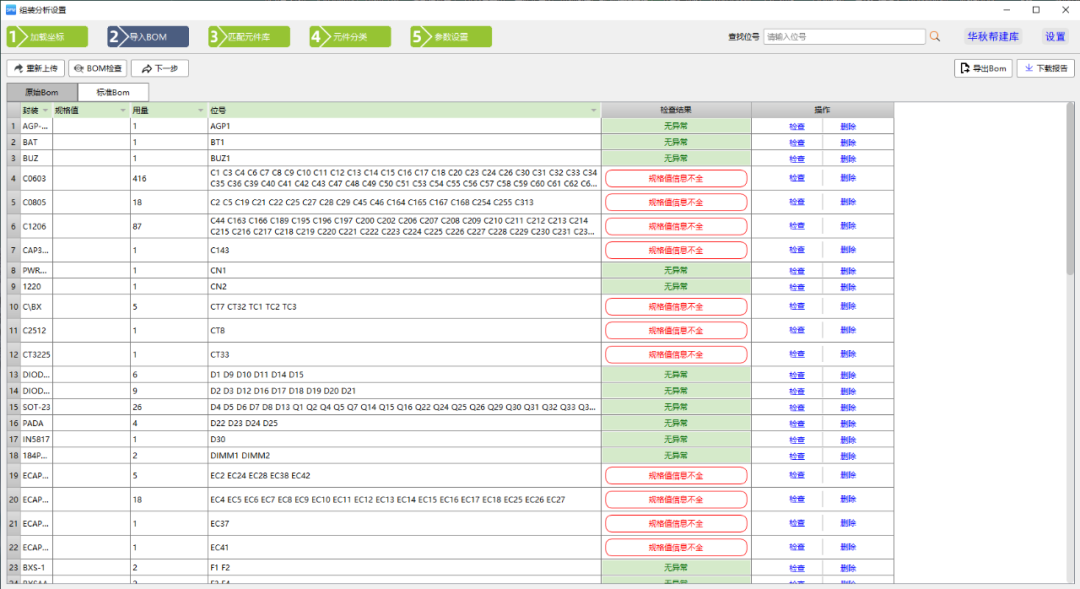Click the orange search magnifier icon
1080x589 pixels.
point(935,37)
